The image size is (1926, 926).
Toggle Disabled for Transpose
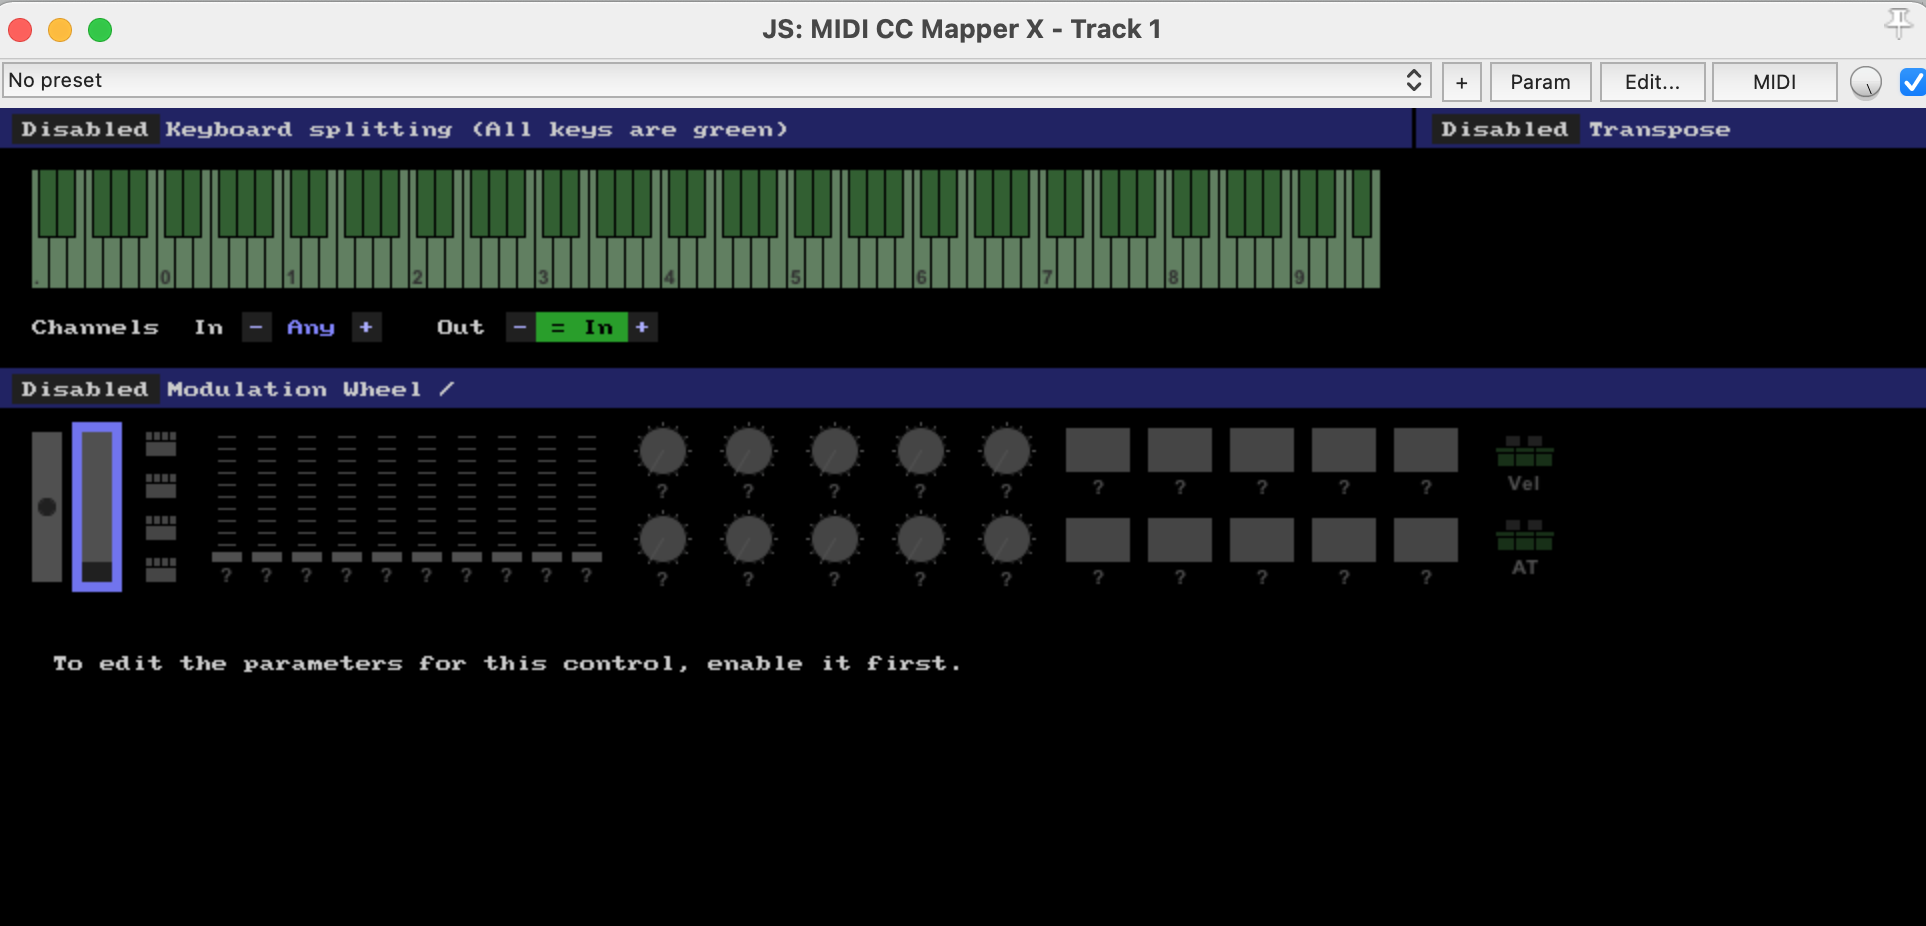click(1505, 130)
